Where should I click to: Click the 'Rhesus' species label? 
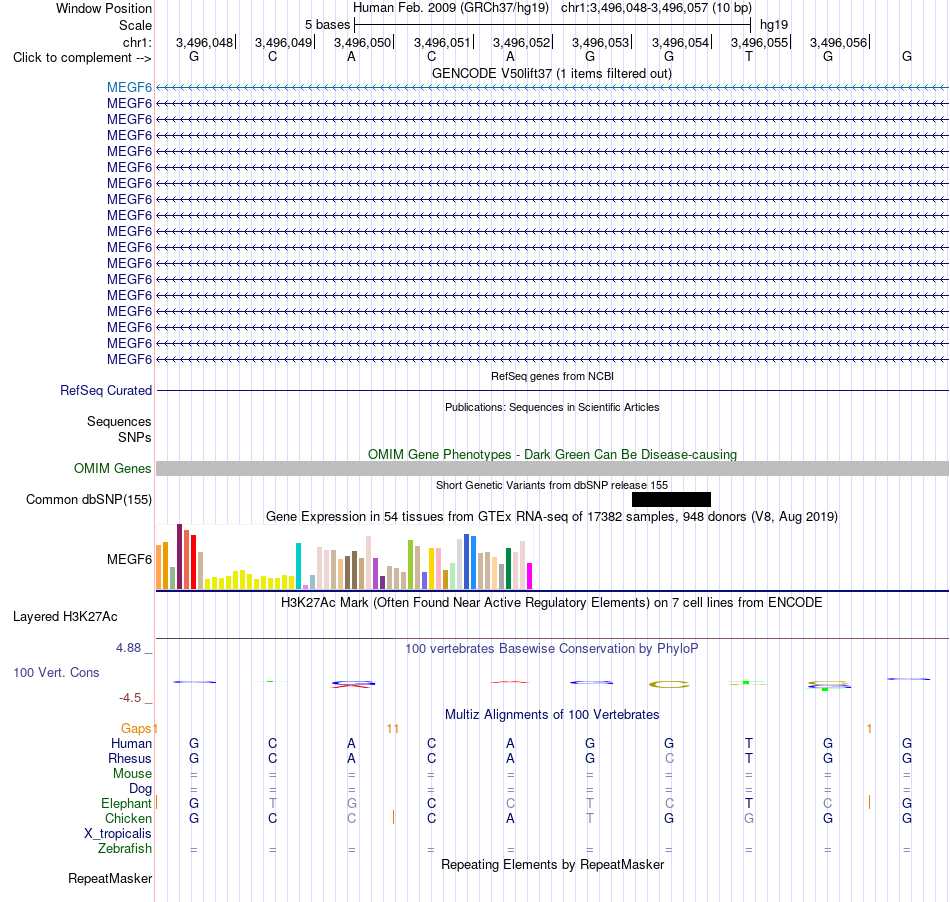pos(130,758)
